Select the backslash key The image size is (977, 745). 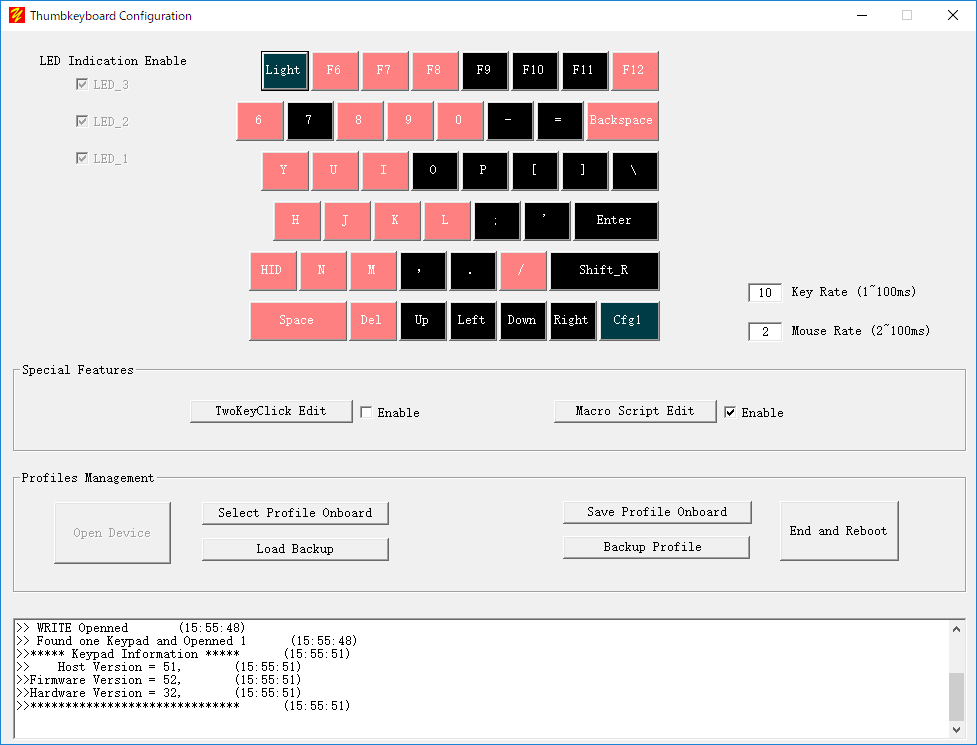pos(634,171)
